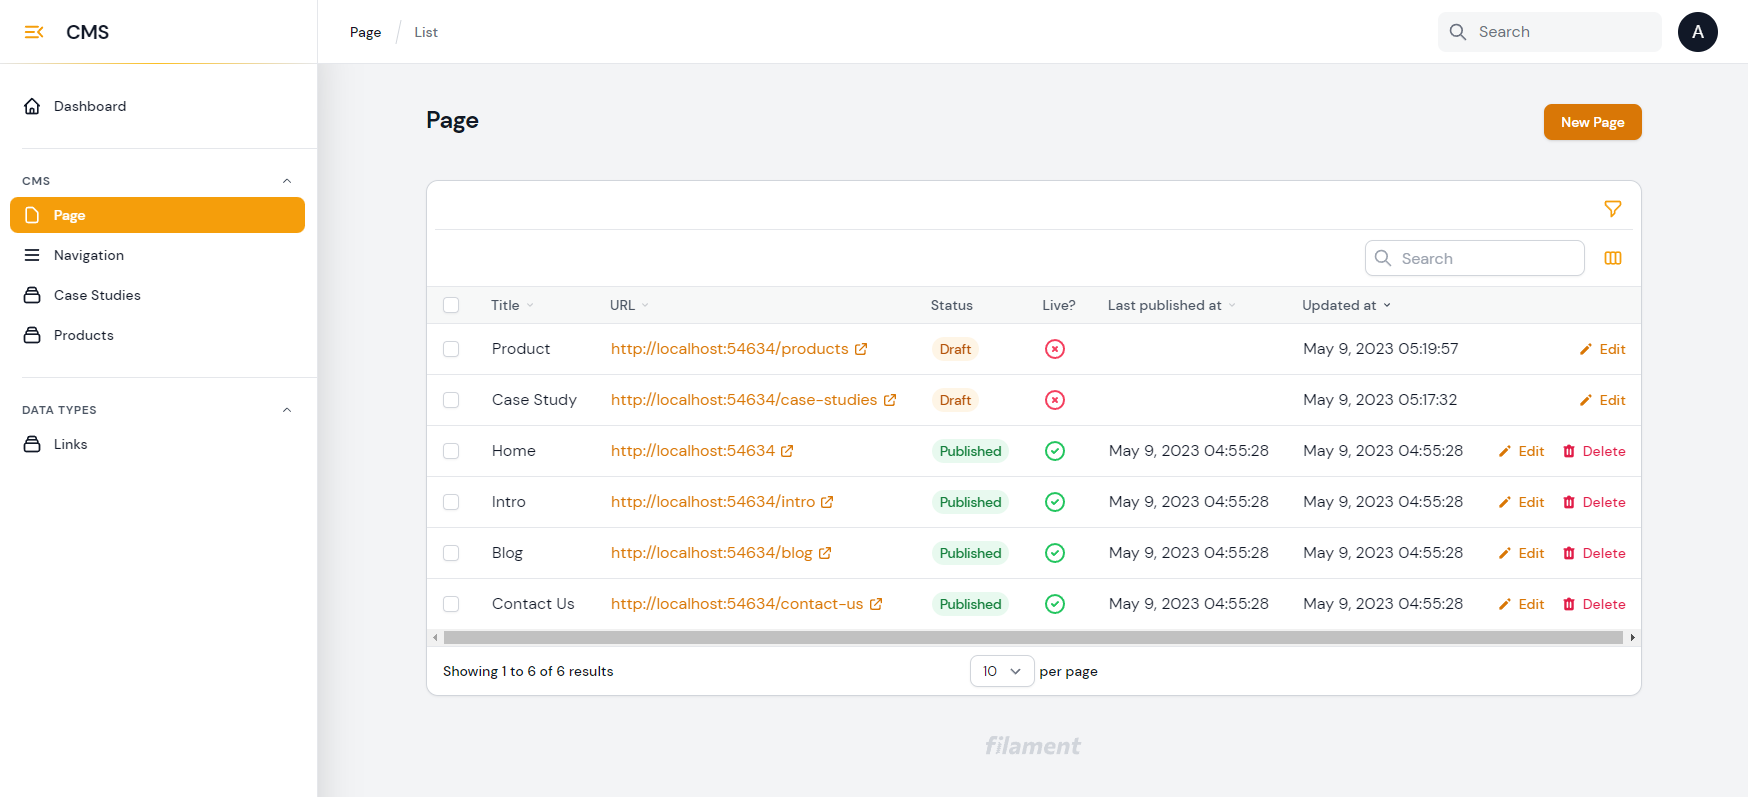Select the Contact Us row checkbox

pyautogui.click(x=451, y=604)
